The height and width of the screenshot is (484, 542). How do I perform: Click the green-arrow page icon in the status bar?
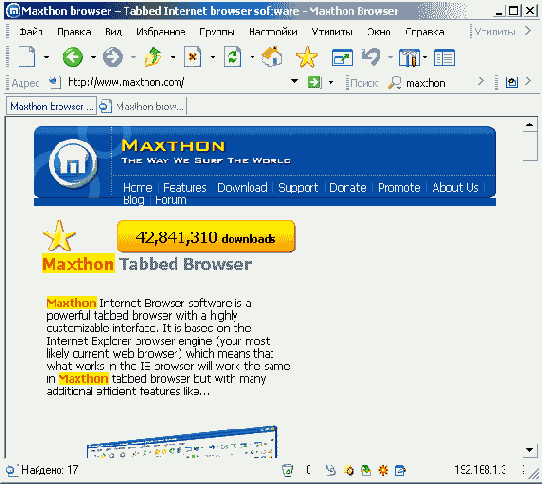[x=366, y=470]
